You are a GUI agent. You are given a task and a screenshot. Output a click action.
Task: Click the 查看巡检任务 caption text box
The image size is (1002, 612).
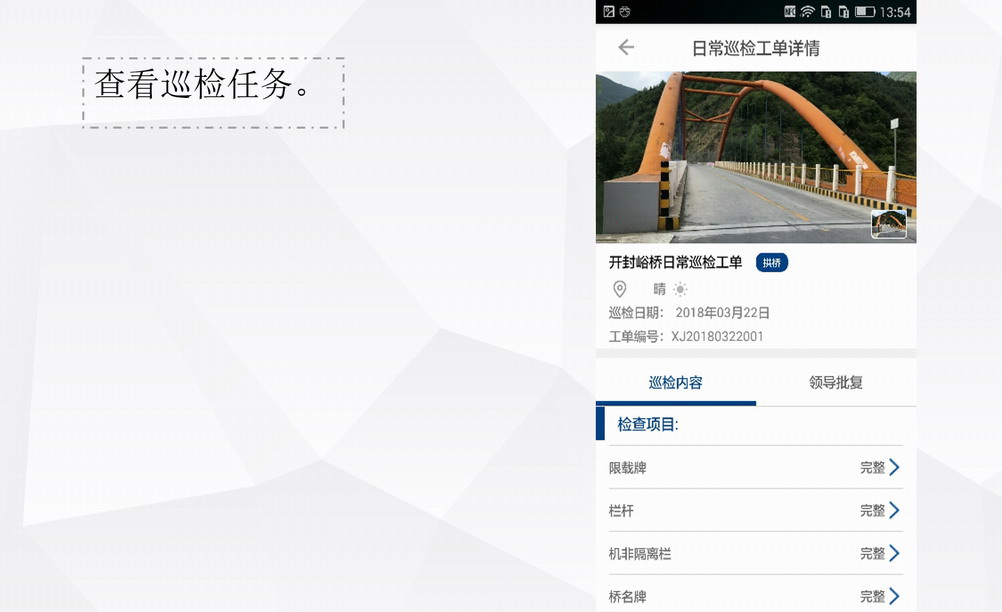(213, 93)
